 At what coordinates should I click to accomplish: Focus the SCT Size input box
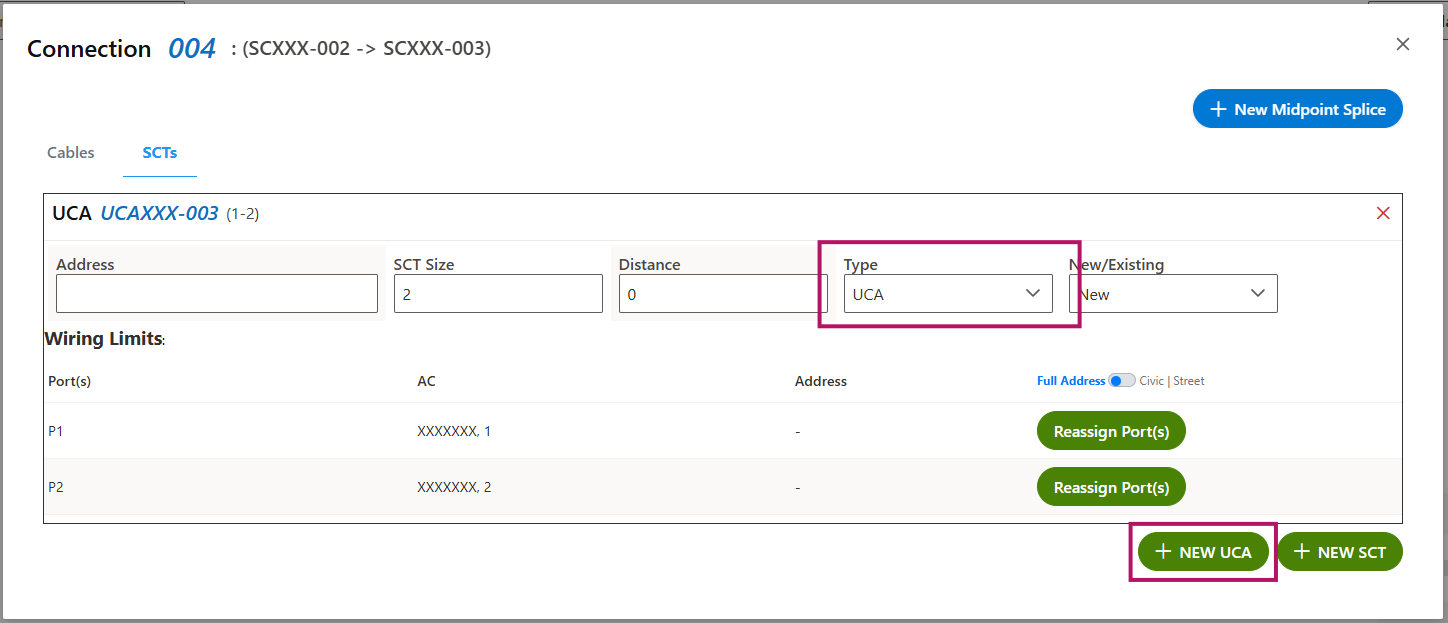(498, 294)
